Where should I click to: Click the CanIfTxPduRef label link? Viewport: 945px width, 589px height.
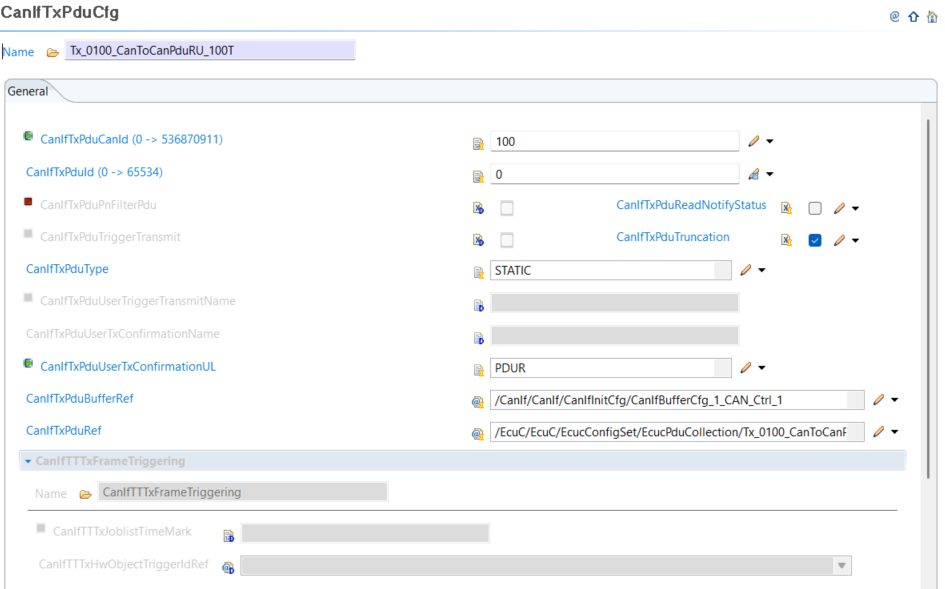coord(64,430)
